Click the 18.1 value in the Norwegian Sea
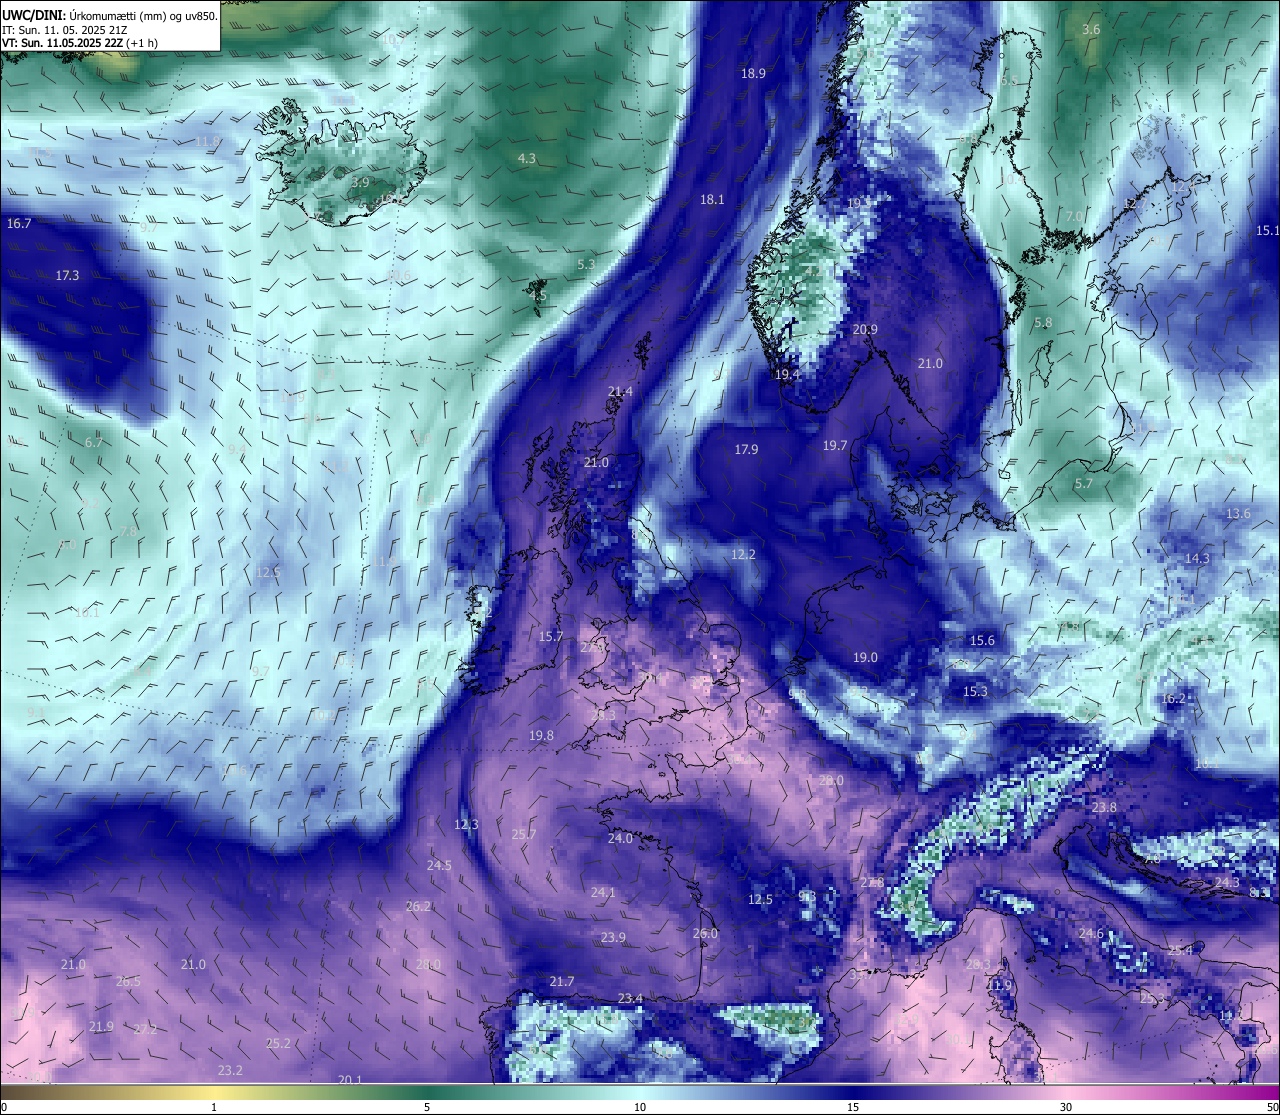The width and height of the screenshot is (1280, 1115). pyautogui.click(x=712, y=200)
